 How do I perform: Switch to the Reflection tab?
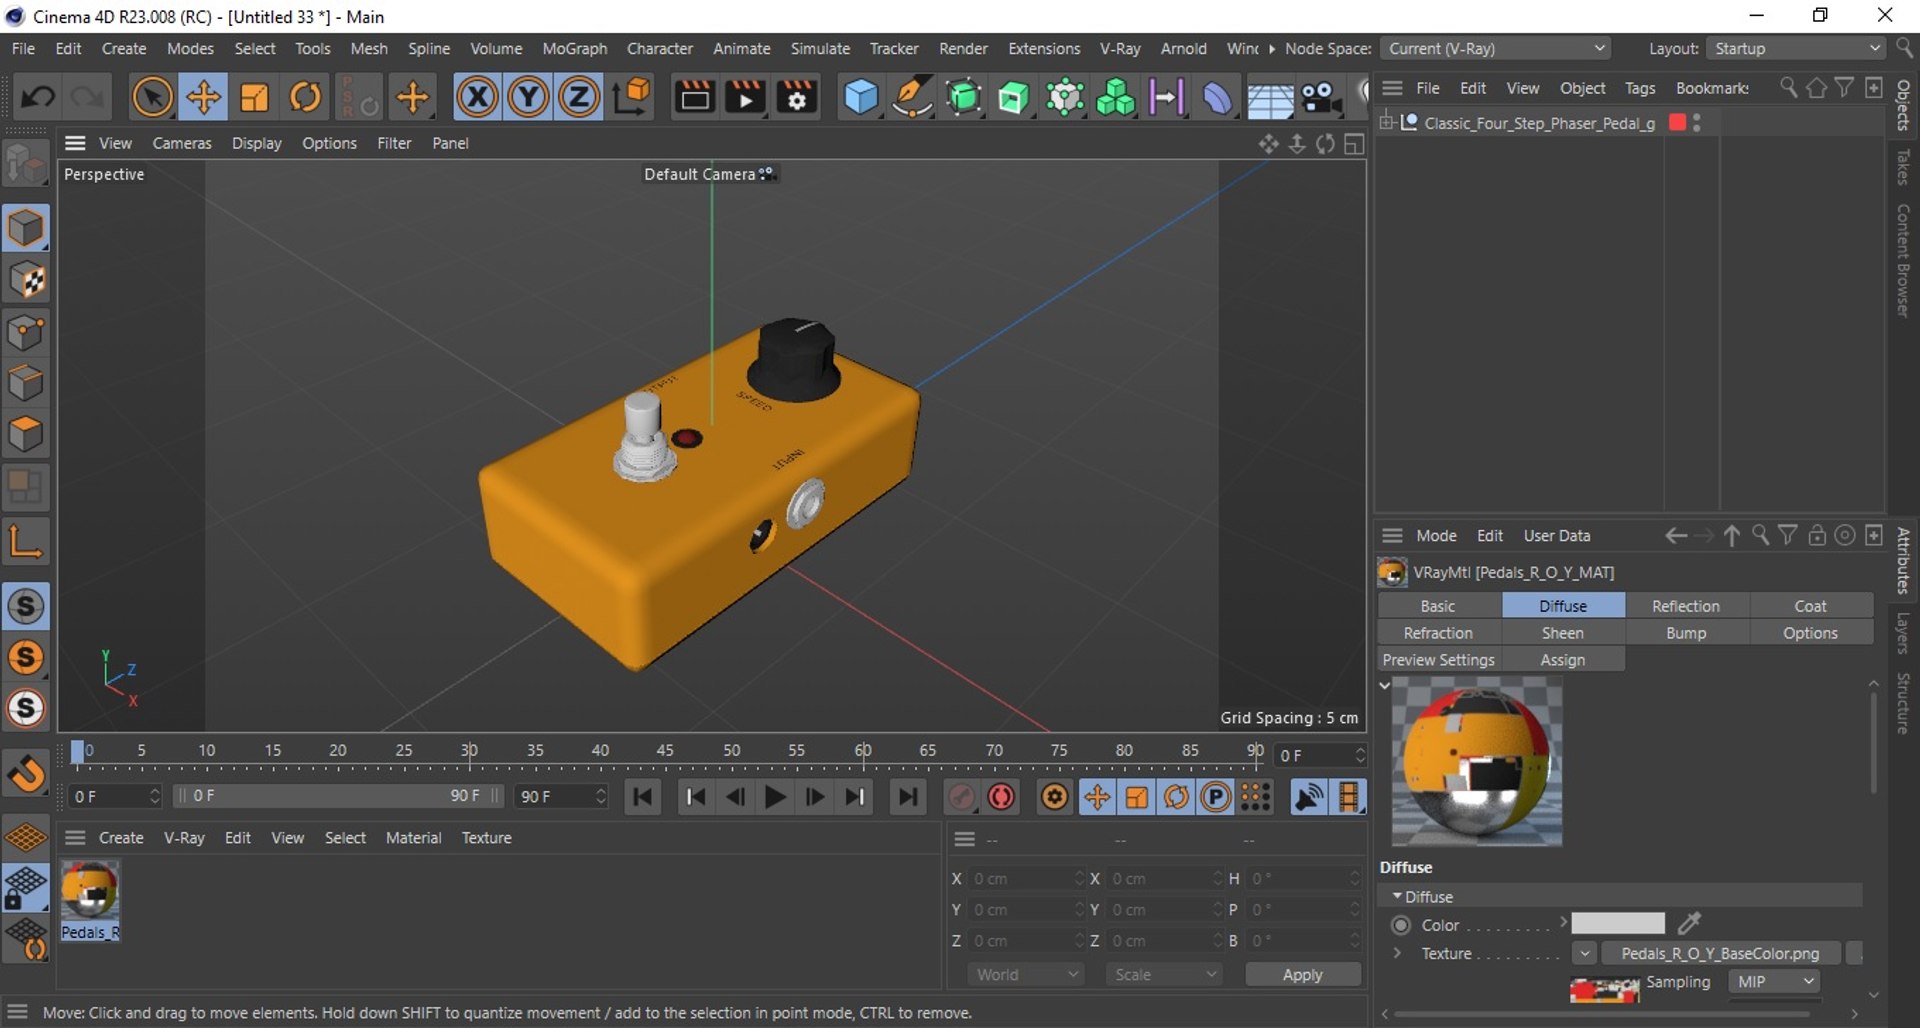click(x=1686, y=606)
